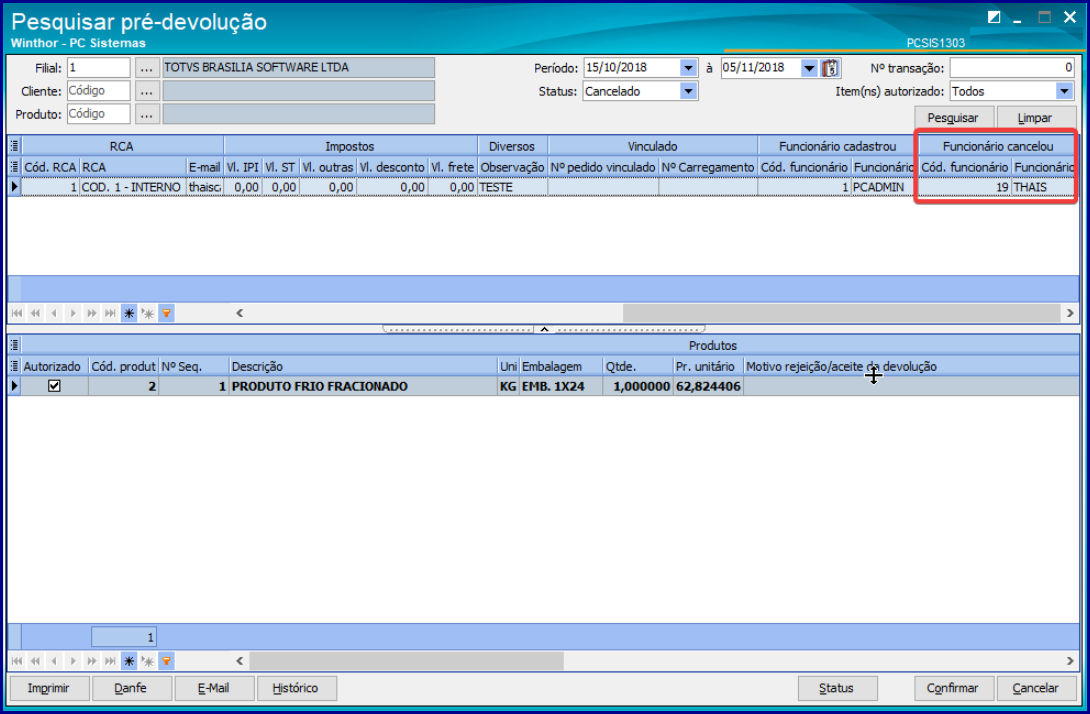Expand the Item(ns) autorizado dropdown showing Todos
The image size is (1090, 714).
coord(1064,91)
